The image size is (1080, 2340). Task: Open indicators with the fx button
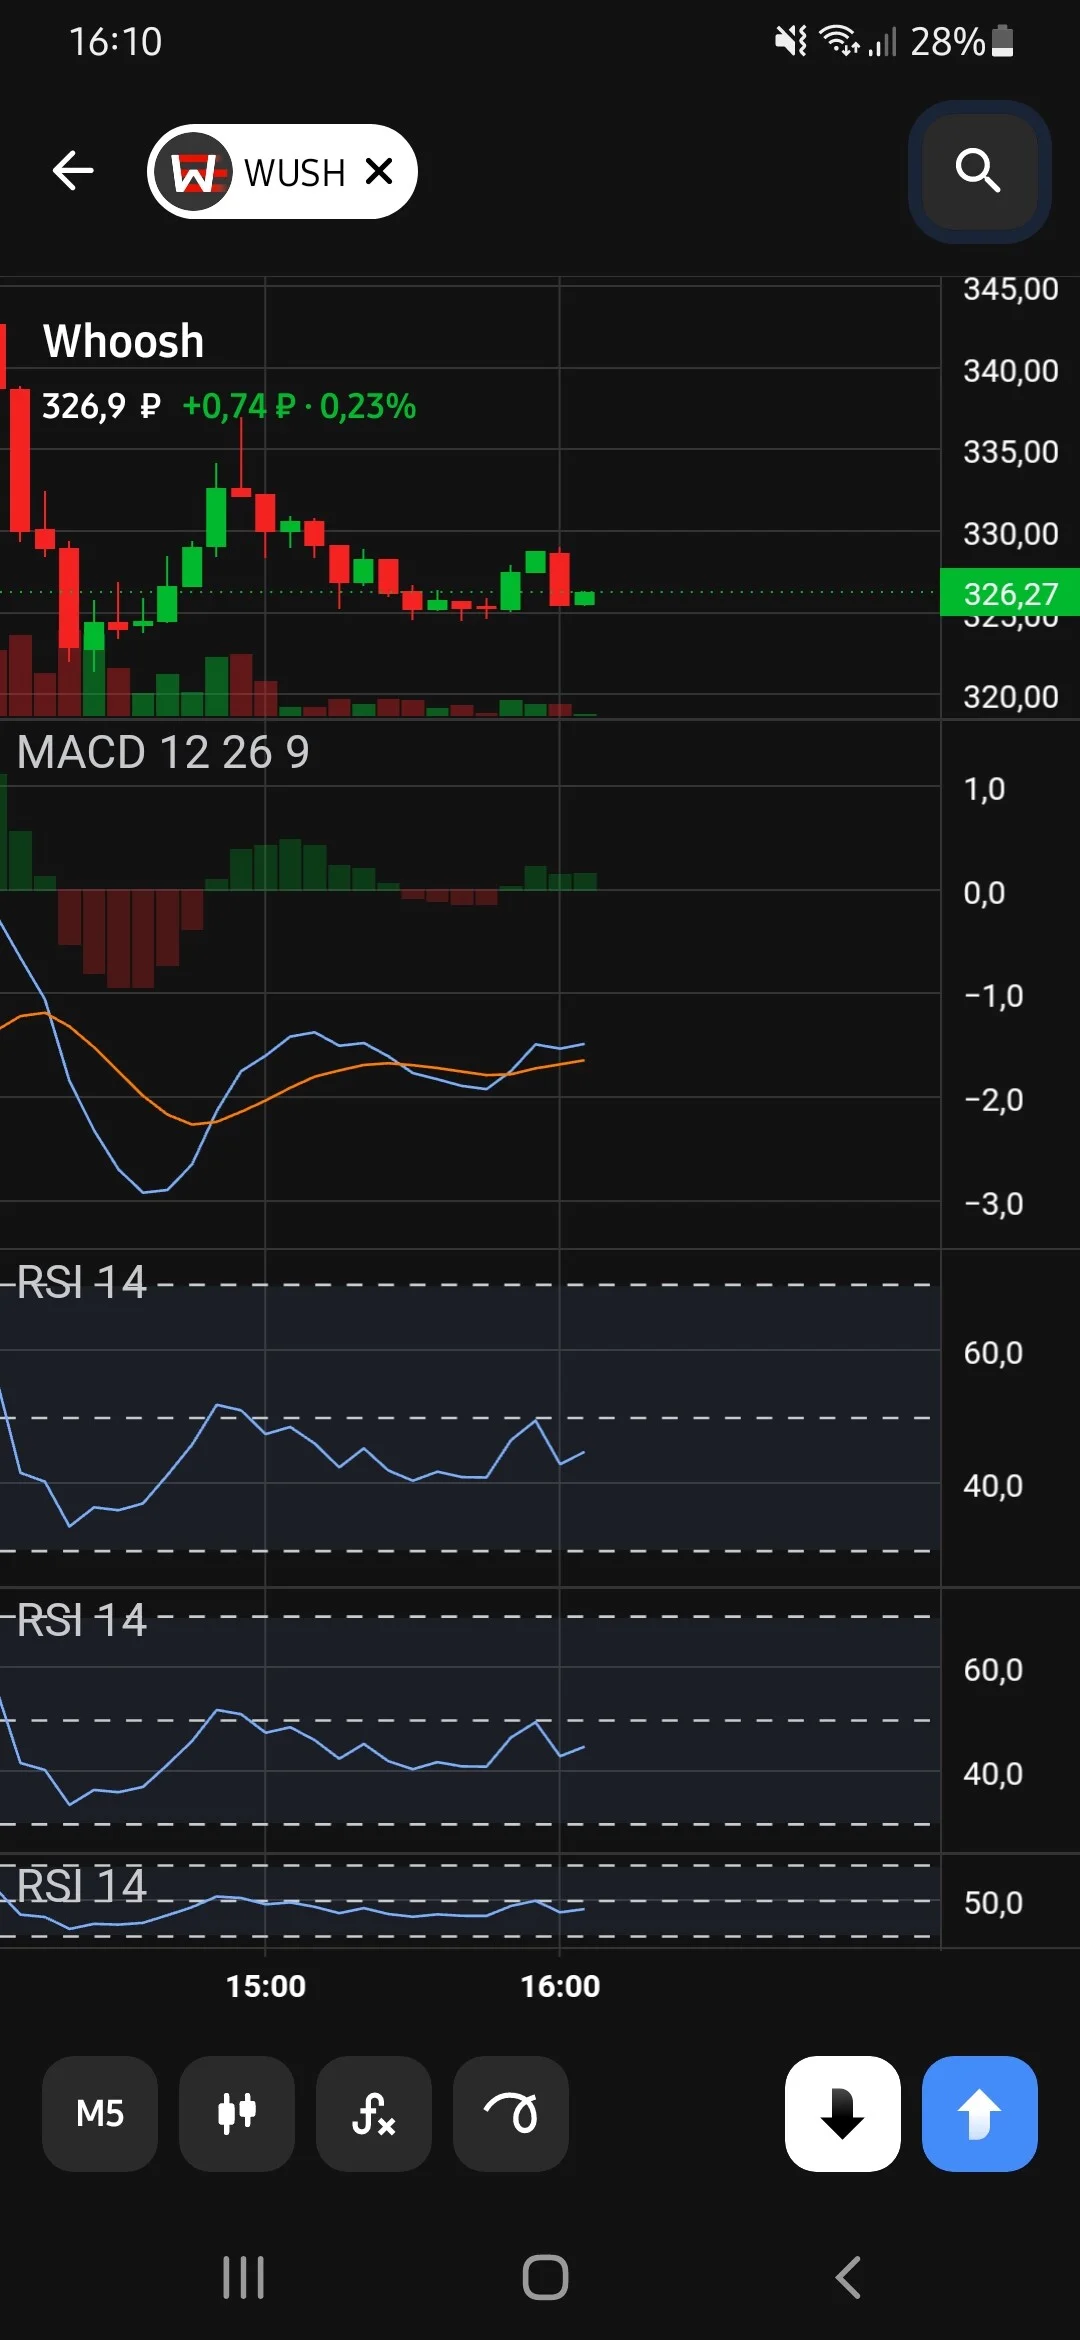pos(374,2113)
